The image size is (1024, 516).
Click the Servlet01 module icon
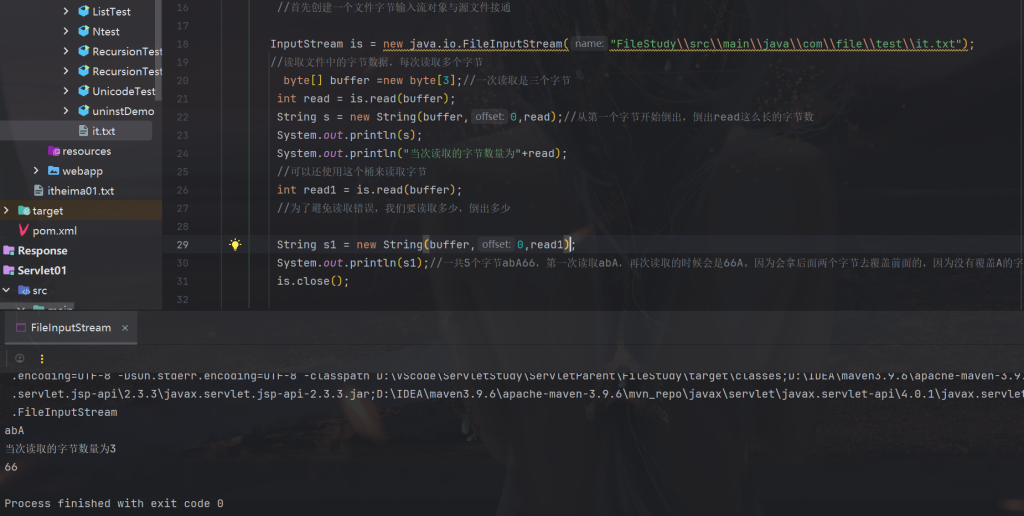8,271
